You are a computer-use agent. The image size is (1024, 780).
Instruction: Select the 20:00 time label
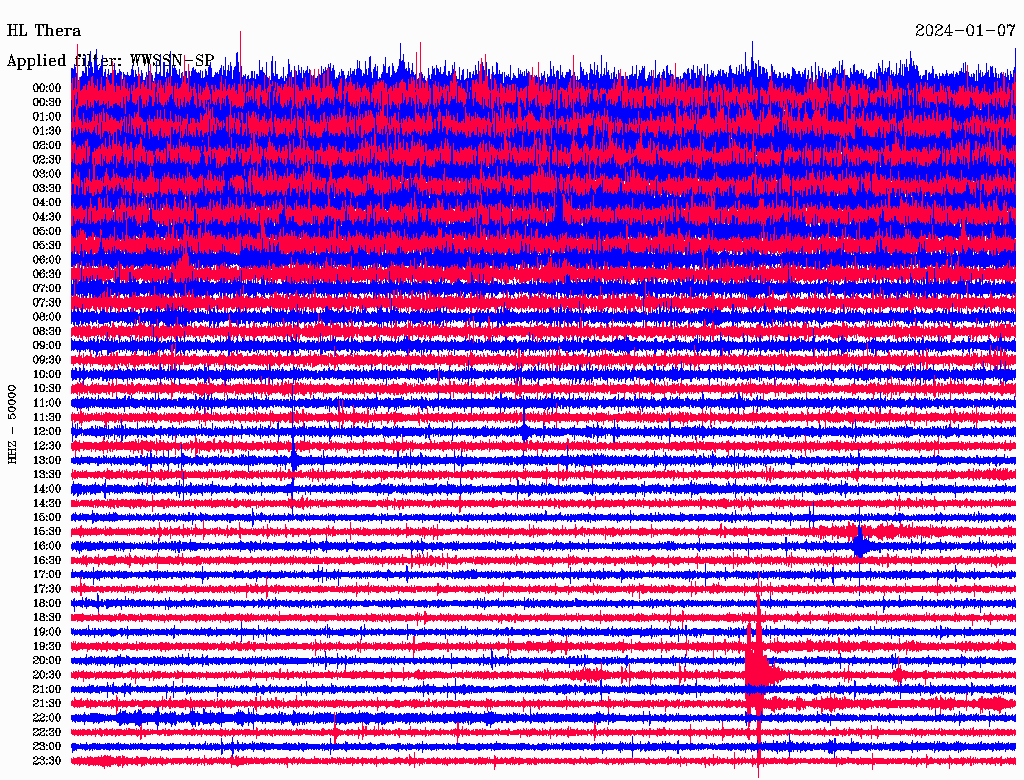click(47, 661)
